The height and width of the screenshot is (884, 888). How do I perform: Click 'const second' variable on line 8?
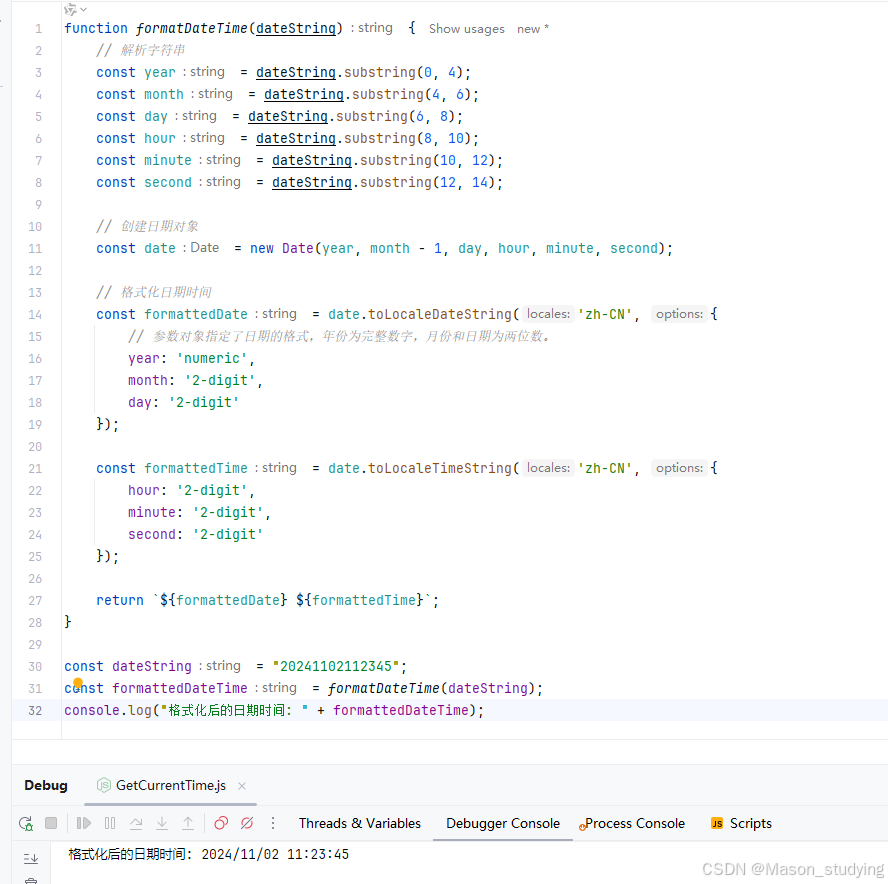(144, 182)
